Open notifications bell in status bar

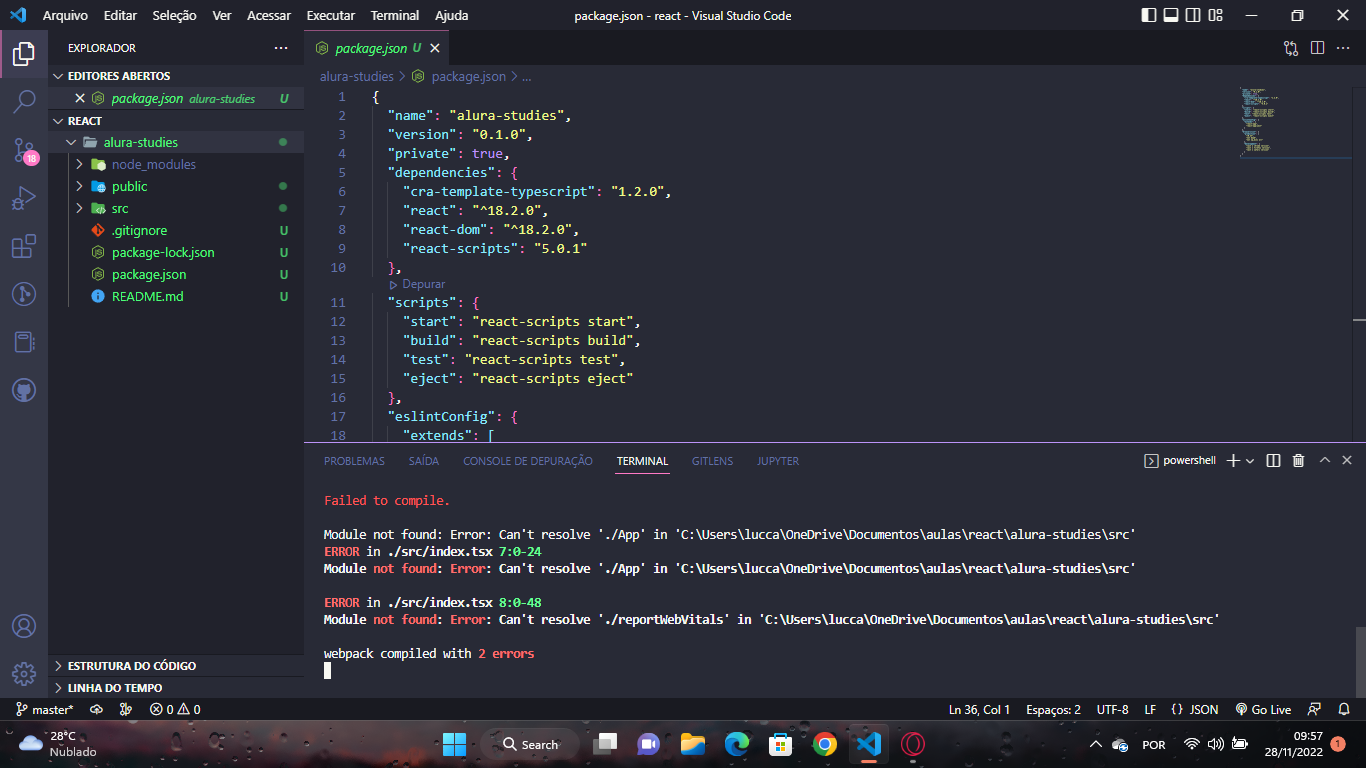point(1343,710)
